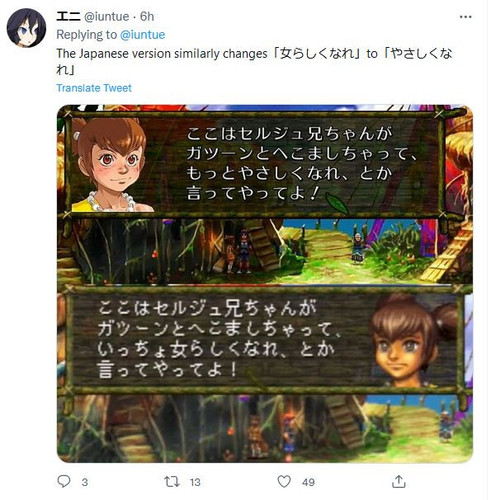Open the @iuntue handle beside the display name
The height and width of the screenshot is (500, 491).
pos(106,16)
